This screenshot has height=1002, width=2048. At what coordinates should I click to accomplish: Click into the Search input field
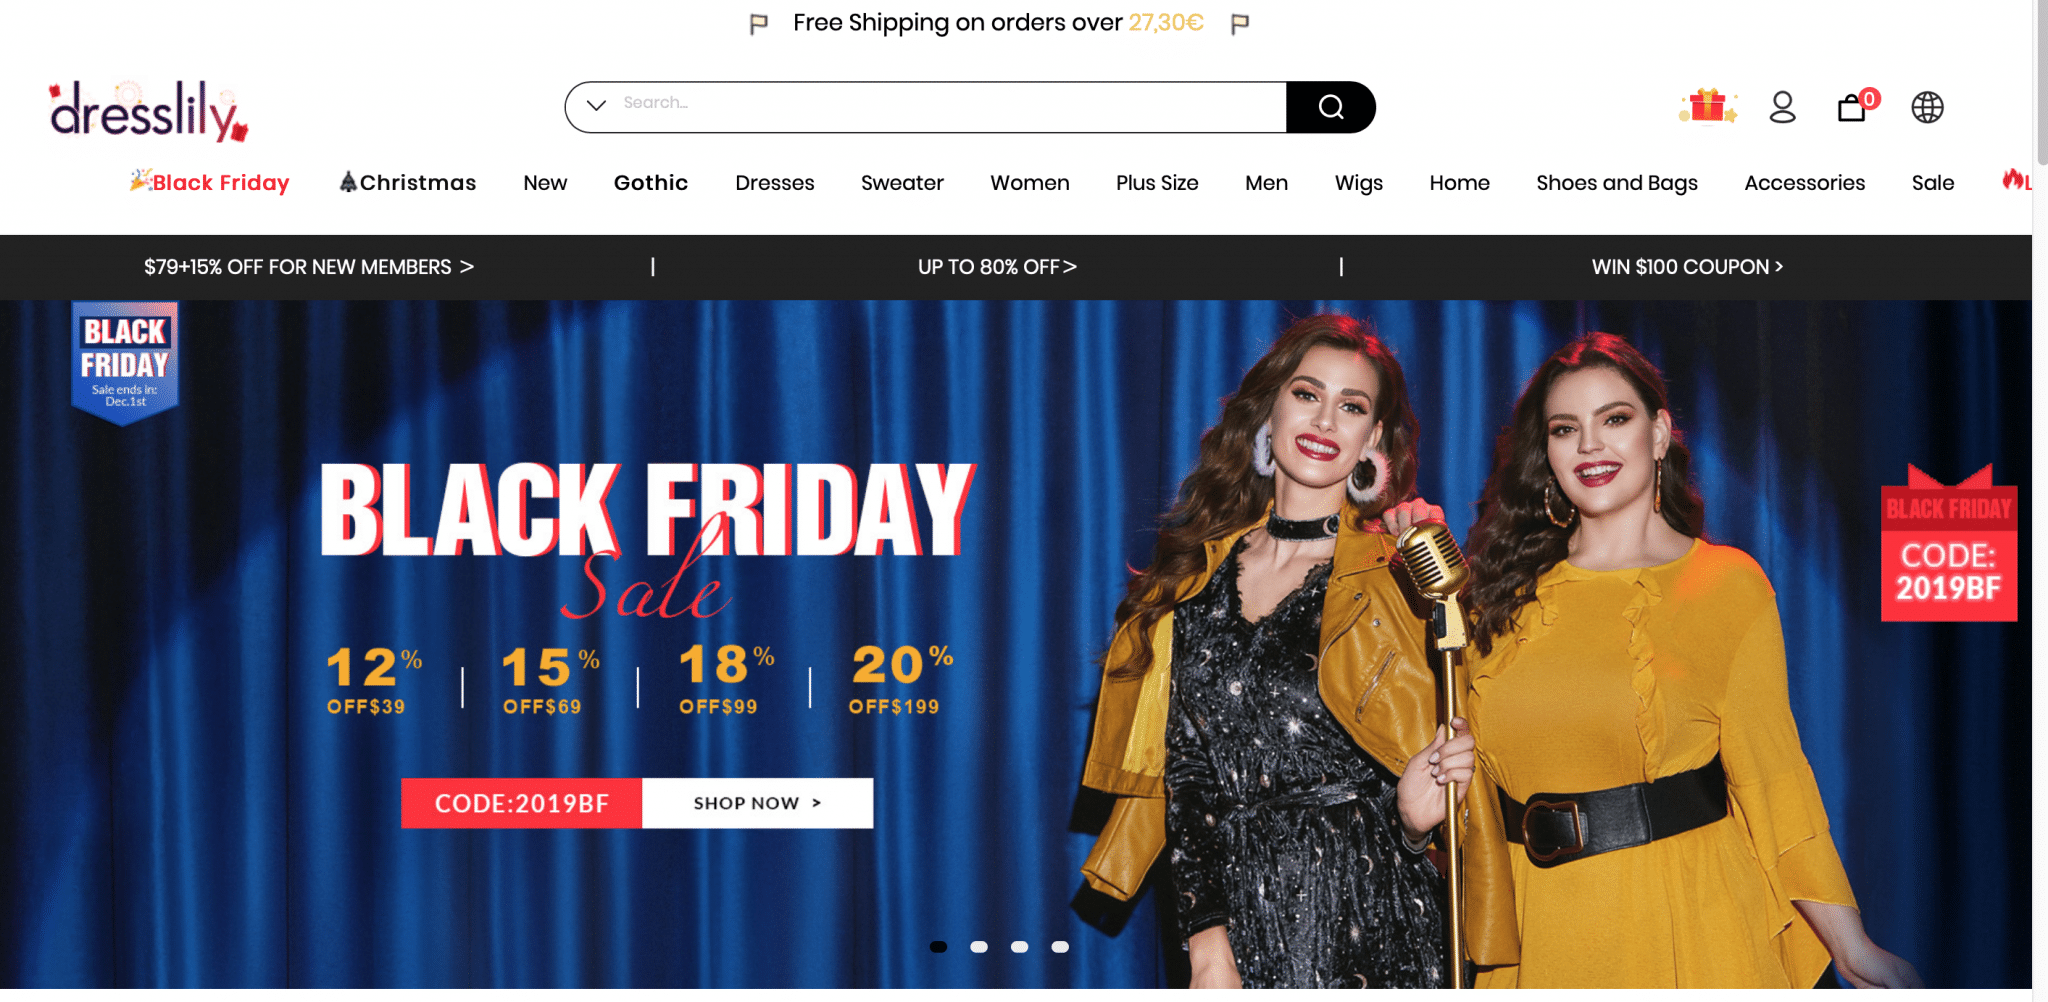950,104
